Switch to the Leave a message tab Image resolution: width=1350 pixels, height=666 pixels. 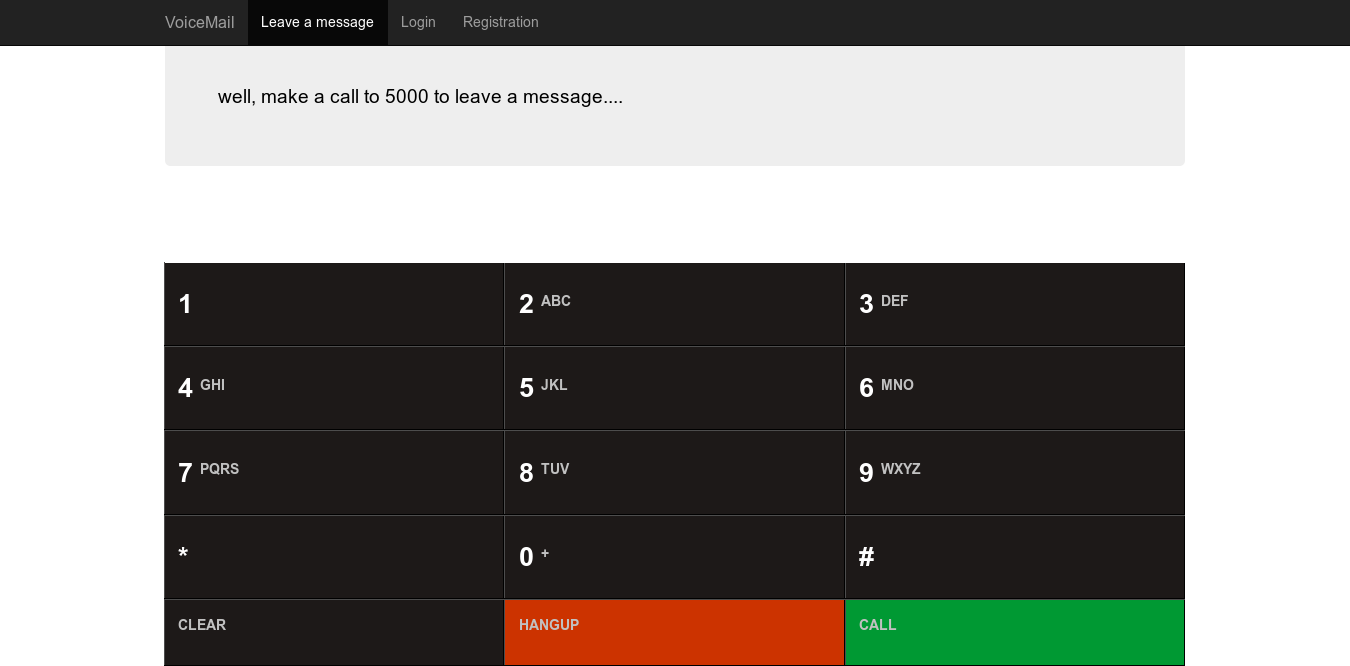tap(317, 22)
